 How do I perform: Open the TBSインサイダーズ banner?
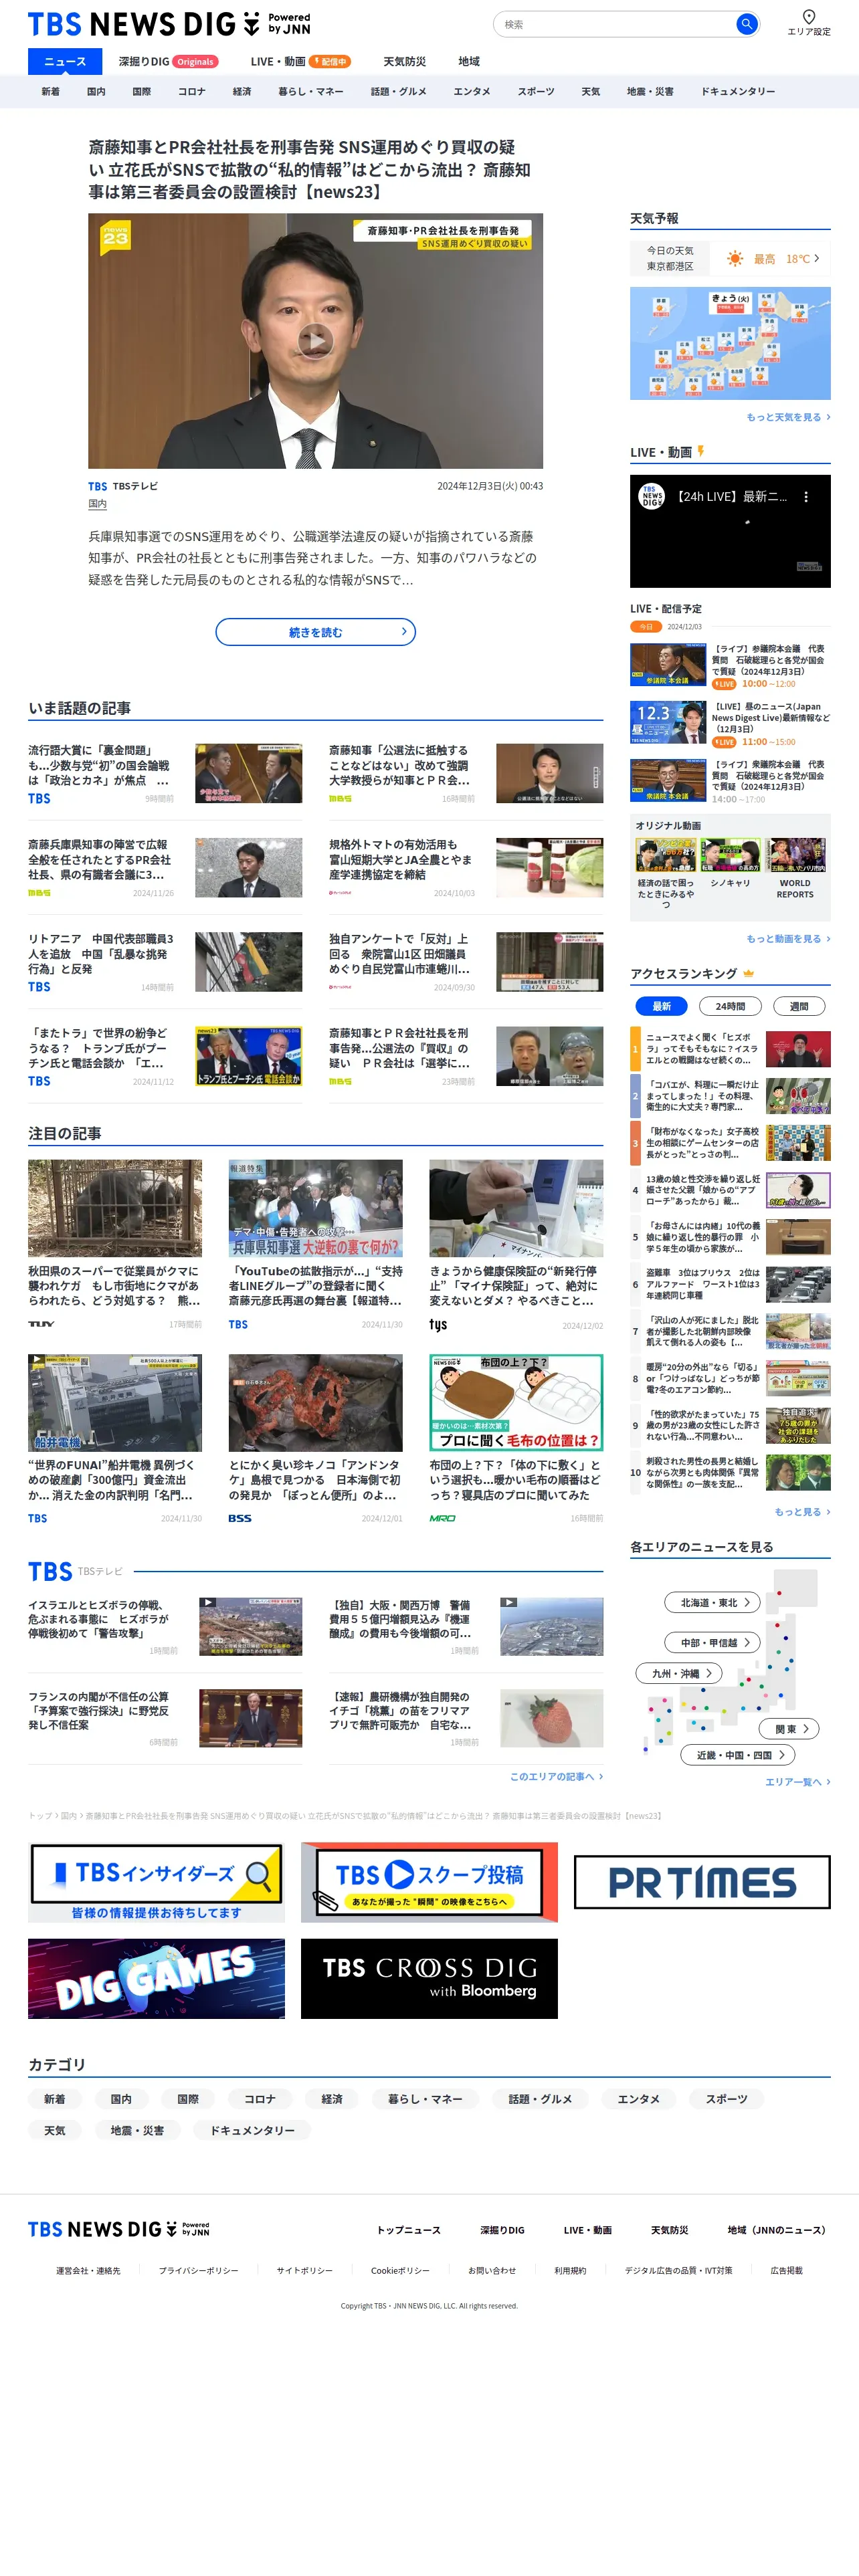[156, 1883]
